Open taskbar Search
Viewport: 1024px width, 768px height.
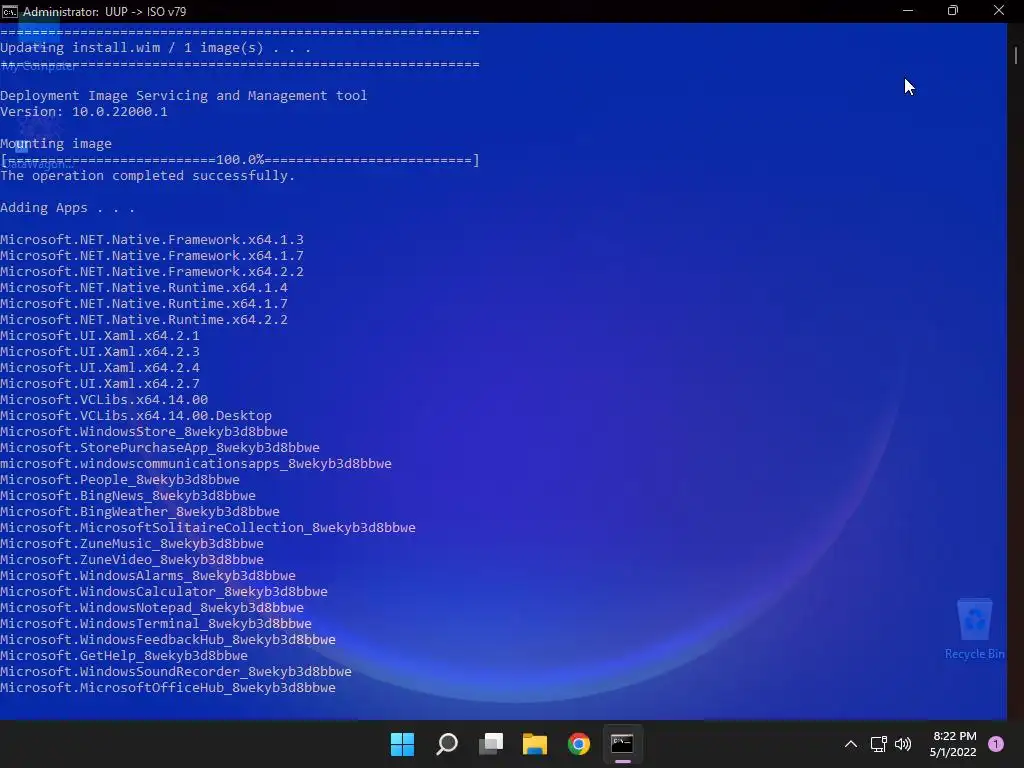447,744
